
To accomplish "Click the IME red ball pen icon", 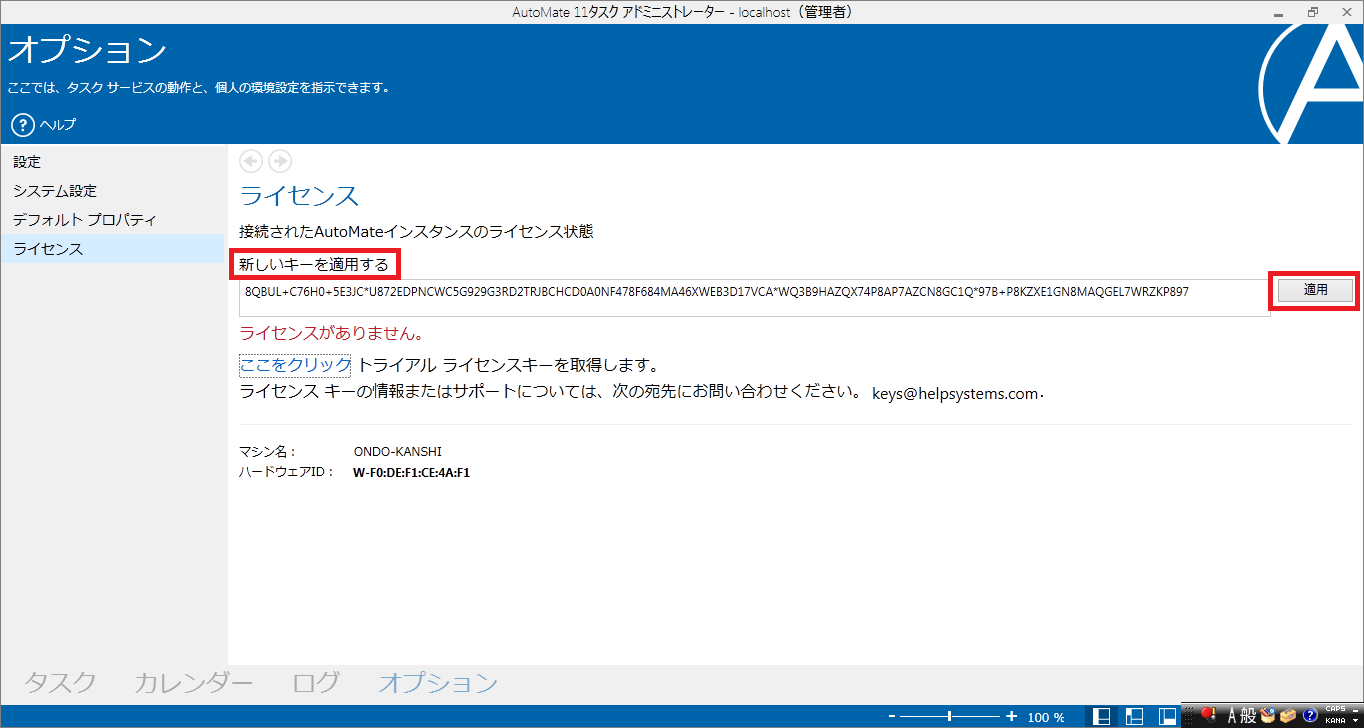I will pos(1208,715).
